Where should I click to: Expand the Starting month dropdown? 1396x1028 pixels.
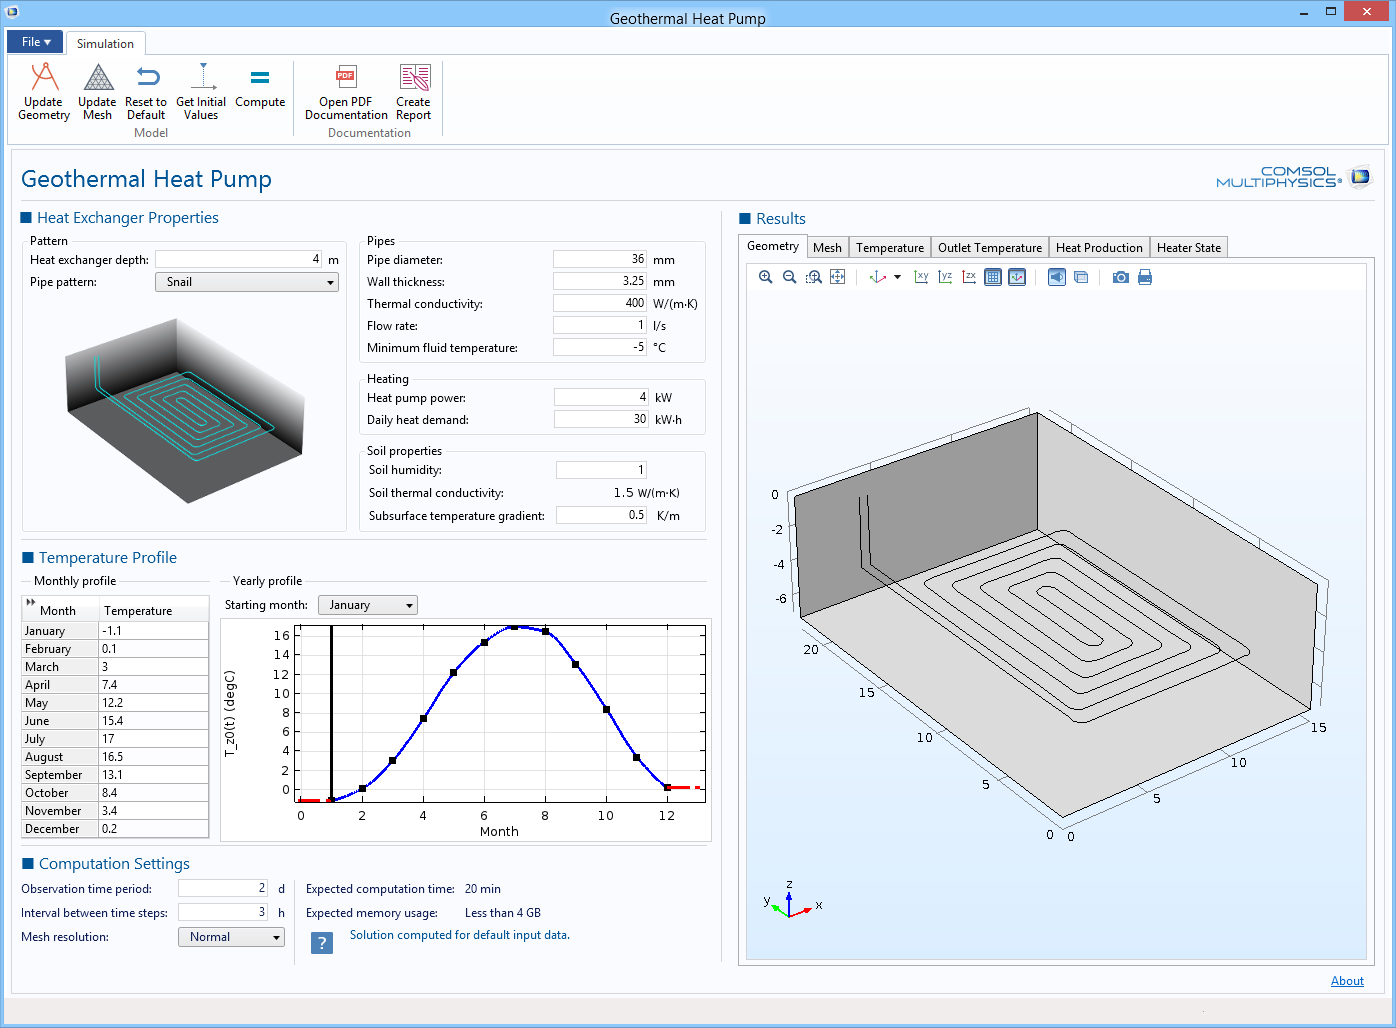[x=367, y=605]
